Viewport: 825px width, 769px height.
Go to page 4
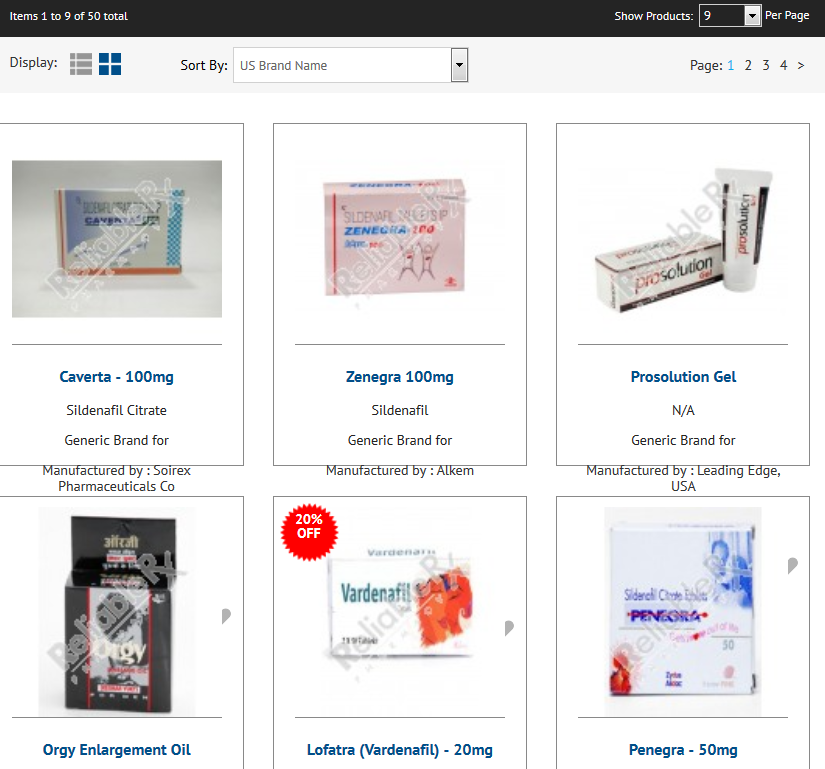(783, 65)
